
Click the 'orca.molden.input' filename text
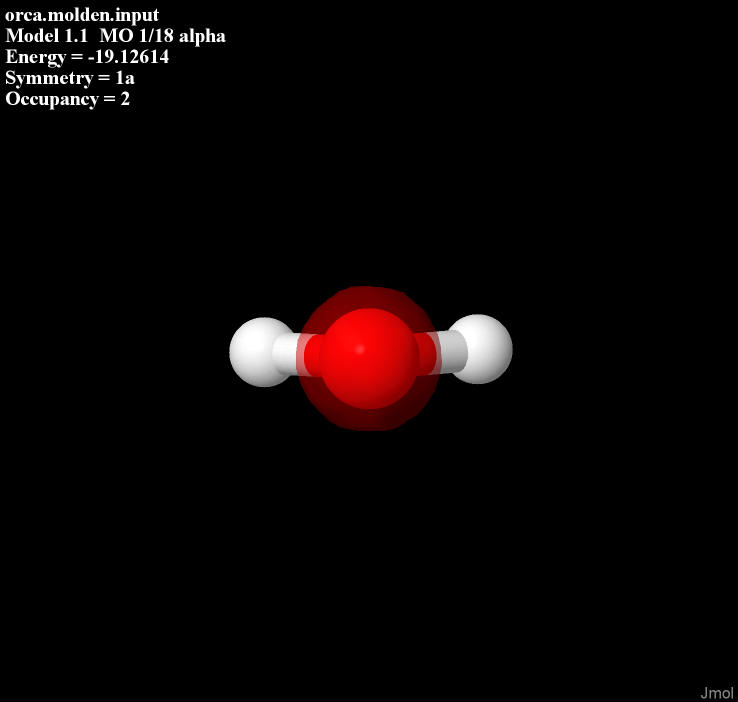point(82,15)
